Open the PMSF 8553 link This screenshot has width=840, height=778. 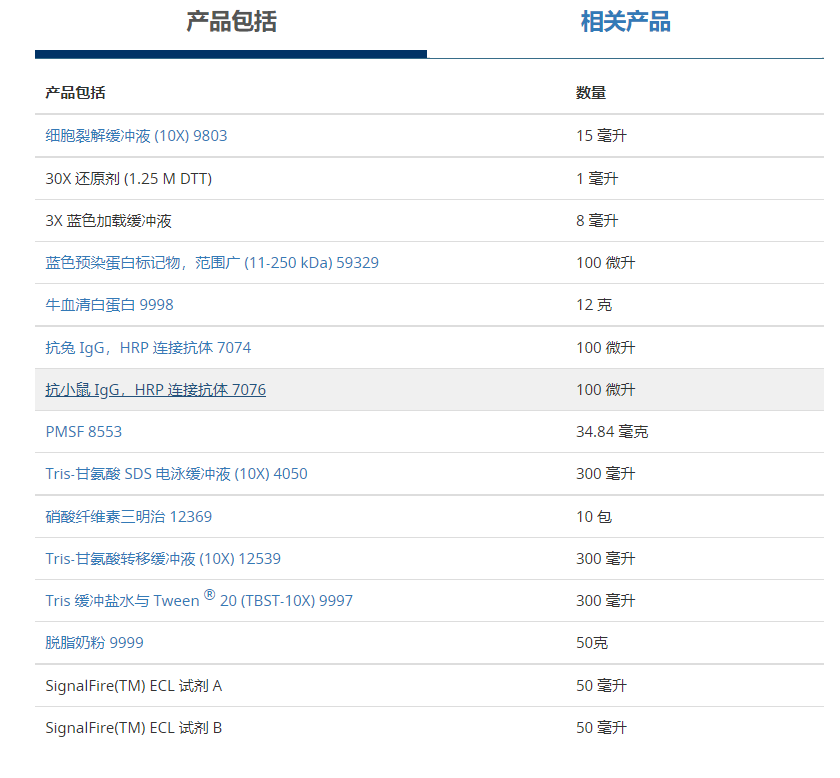84,432
